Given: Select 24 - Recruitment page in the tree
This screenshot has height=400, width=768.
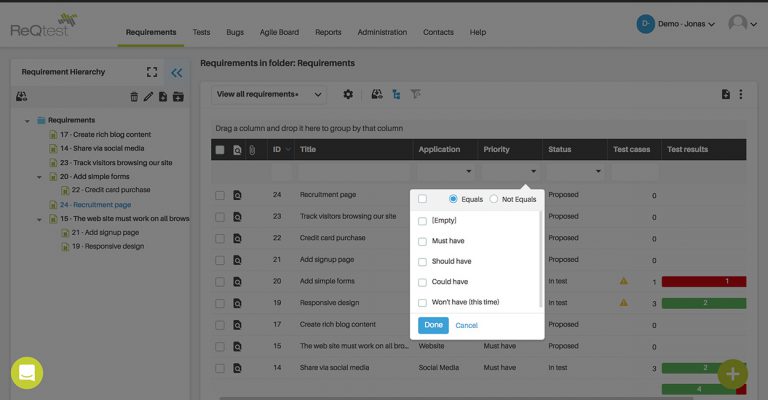Looking at the screenshot, I should (96, 205).
